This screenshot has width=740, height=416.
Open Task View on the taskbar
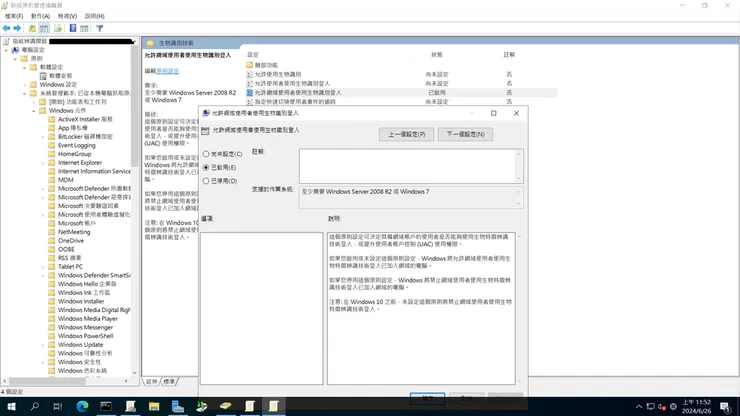click(58, 406)
